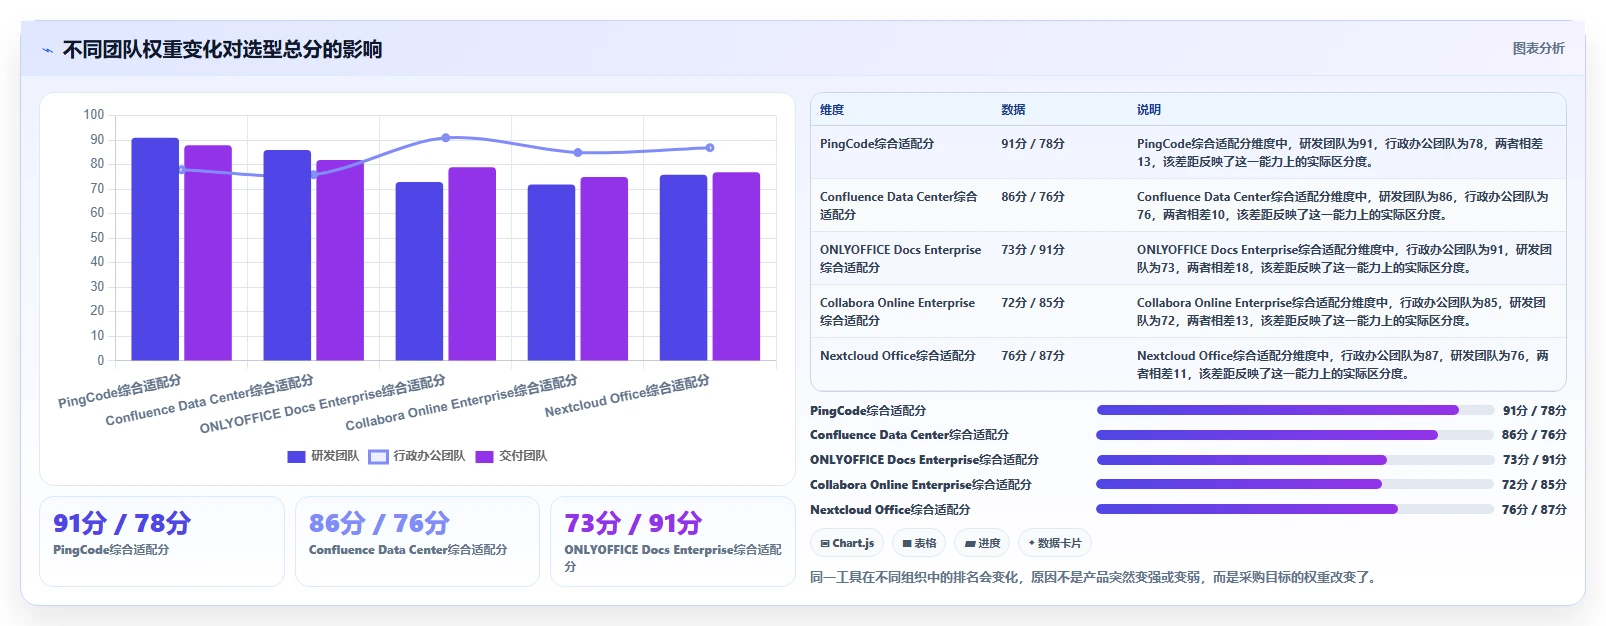The height and width of the screenshot is (626, 1606).
Task: Open the 86分 / 76分 Confluence data card
Action: (417, 541)
